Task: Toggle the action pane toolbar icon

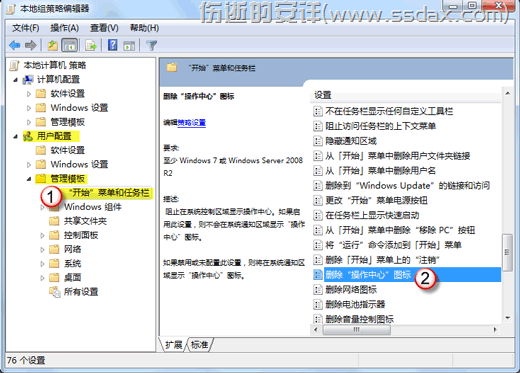Action: pos(129,46)
